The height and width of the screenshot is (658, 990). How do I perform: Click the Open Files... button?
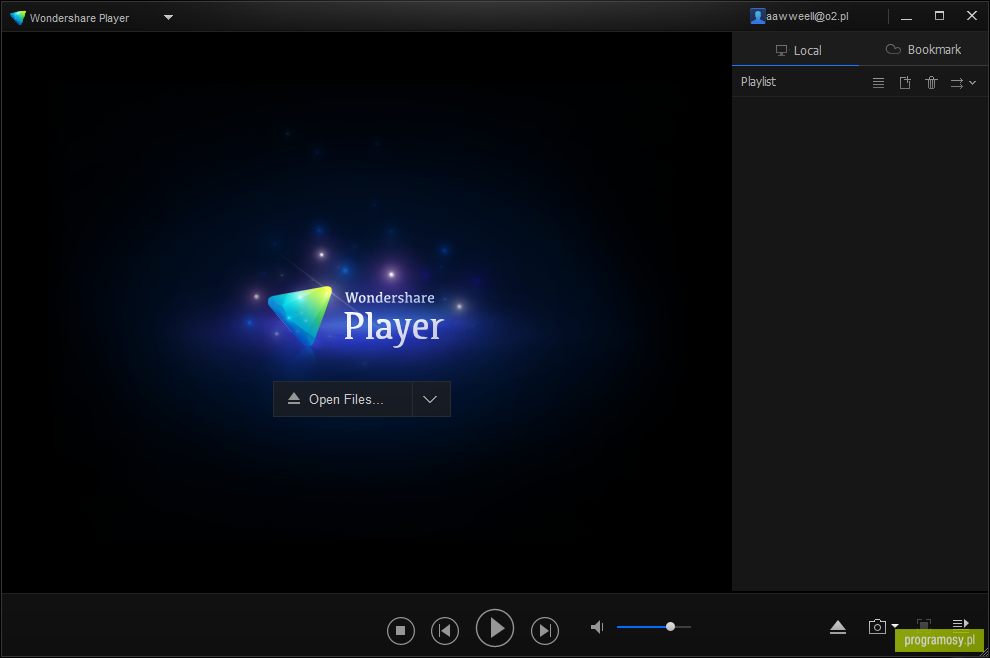click(x=343, y=399)
